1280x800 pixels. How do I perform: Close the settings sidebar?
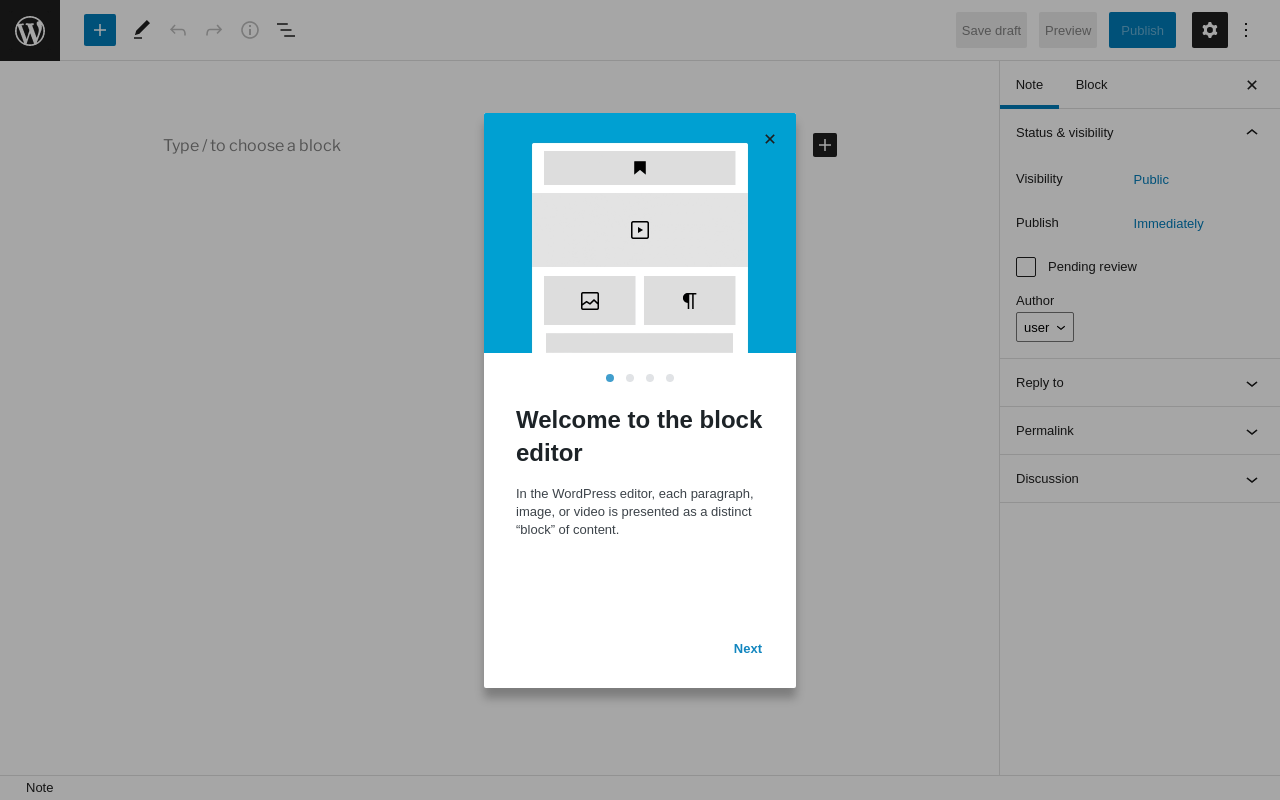(1252, 85)
